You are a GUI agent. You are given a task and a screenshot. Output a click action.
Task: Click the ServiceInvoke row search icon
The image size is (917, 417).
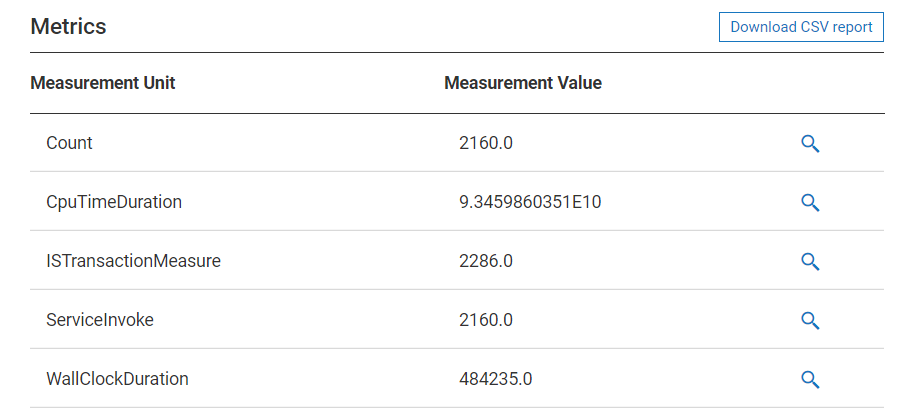coord(810,321)
